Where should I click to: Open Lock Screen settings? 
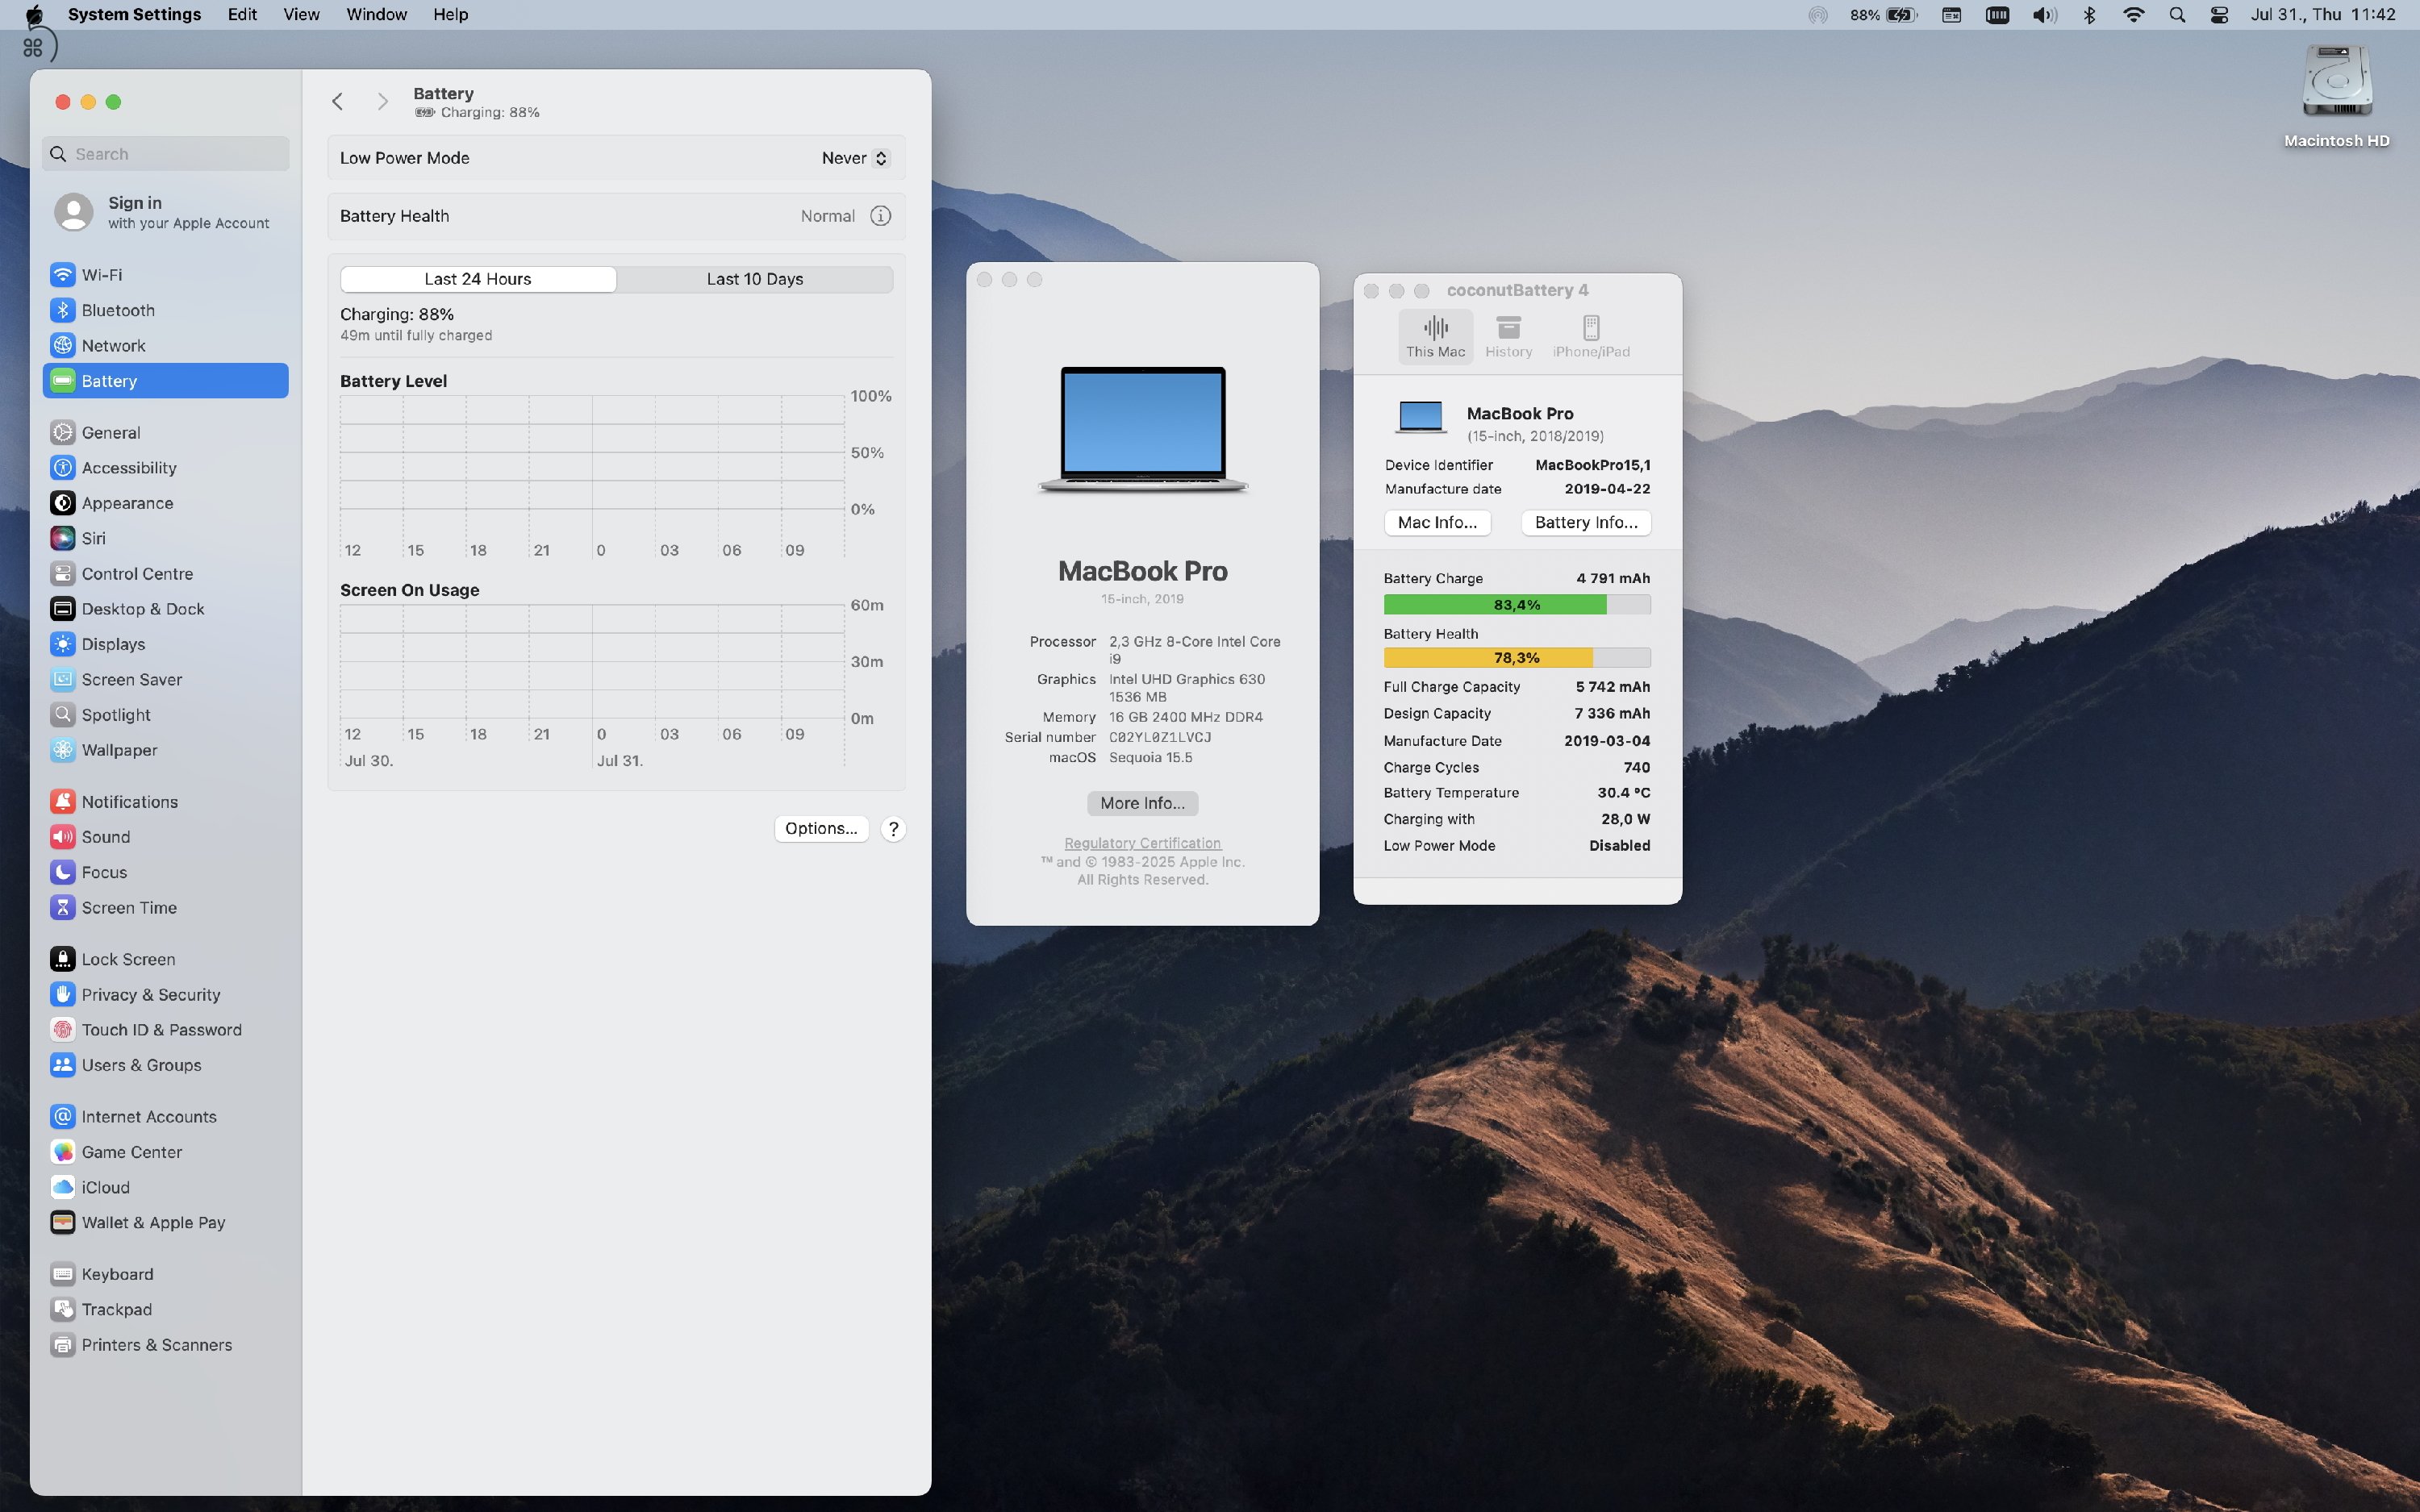pos(165,959)
